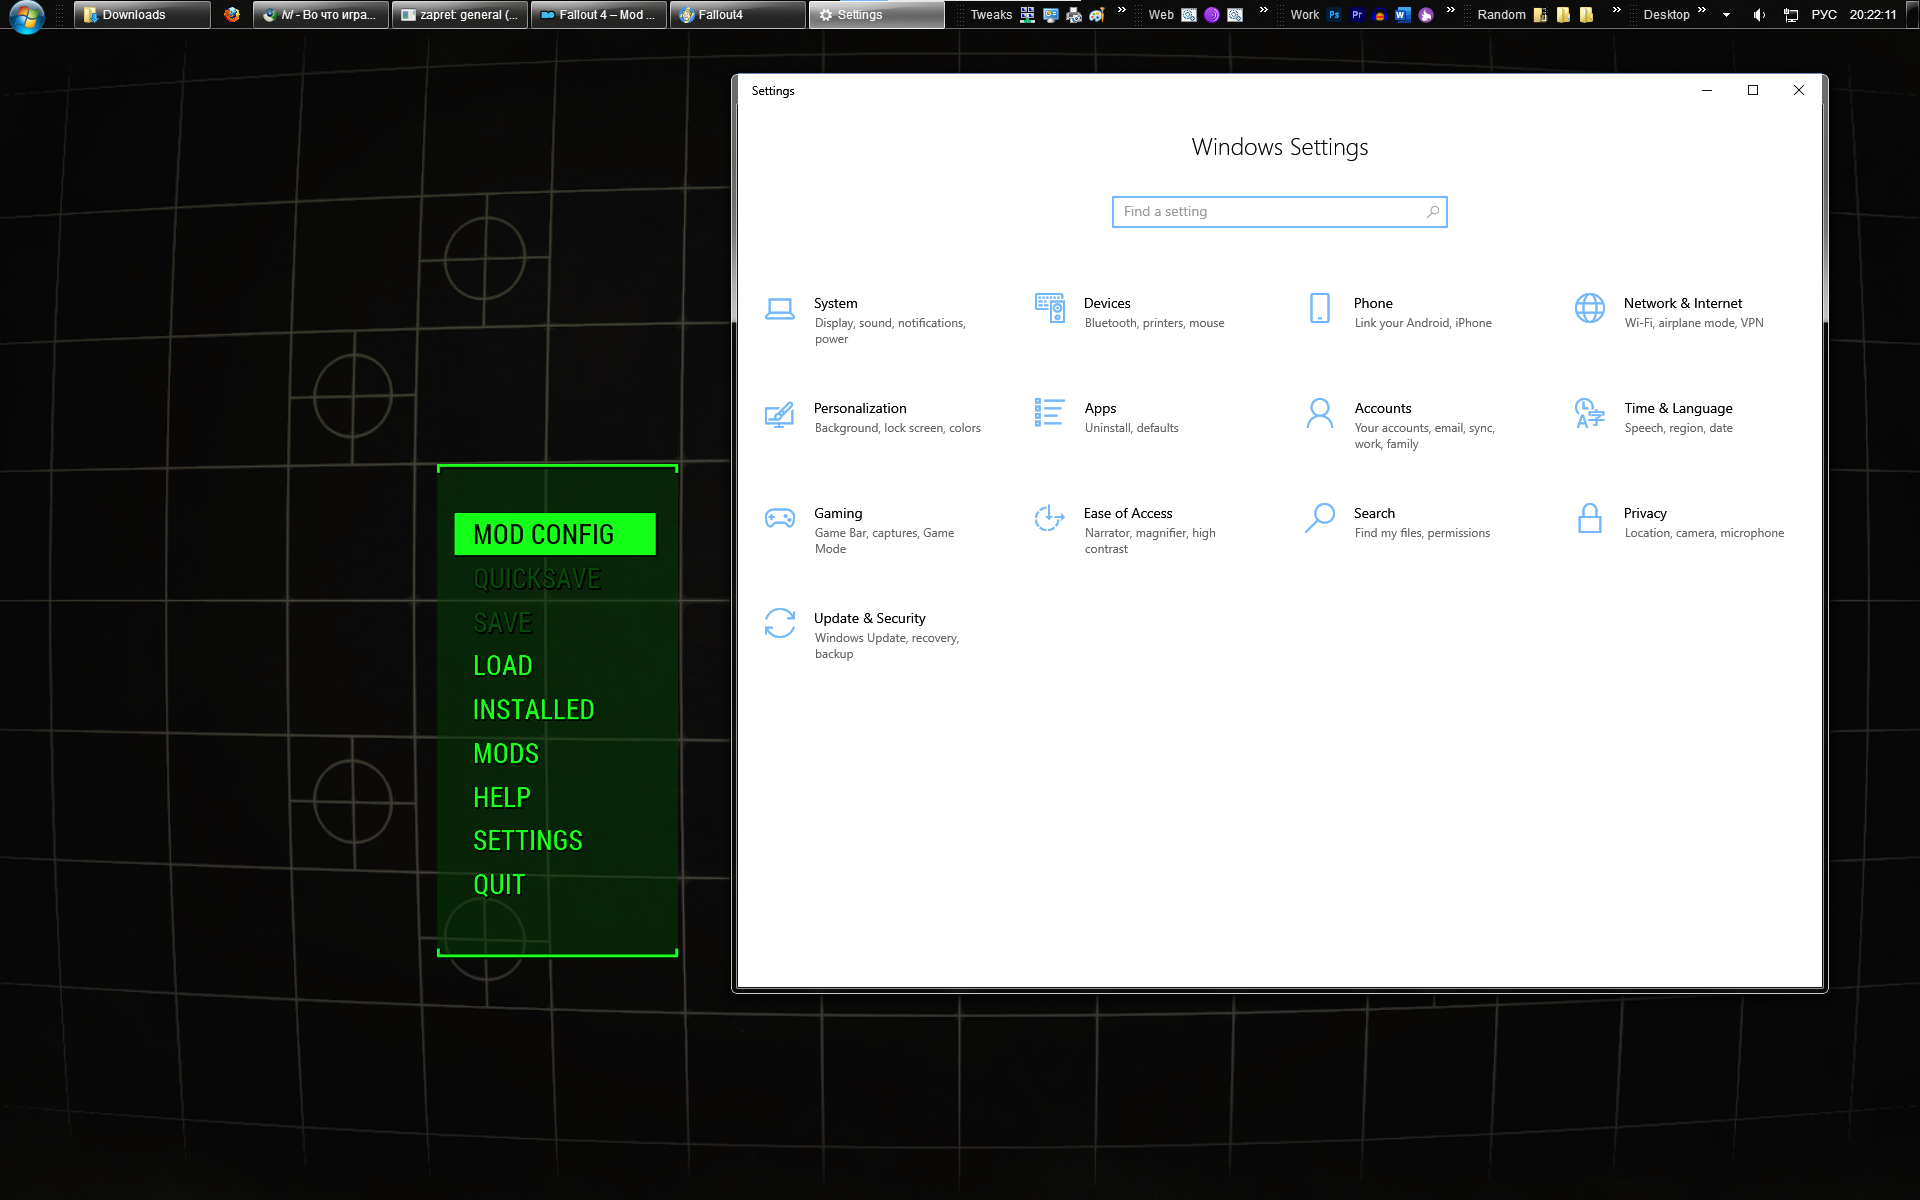Choose SETTINGS in the Fallout menu
The height and width of the screenshot is (1200, 1920).
(527, 841)
